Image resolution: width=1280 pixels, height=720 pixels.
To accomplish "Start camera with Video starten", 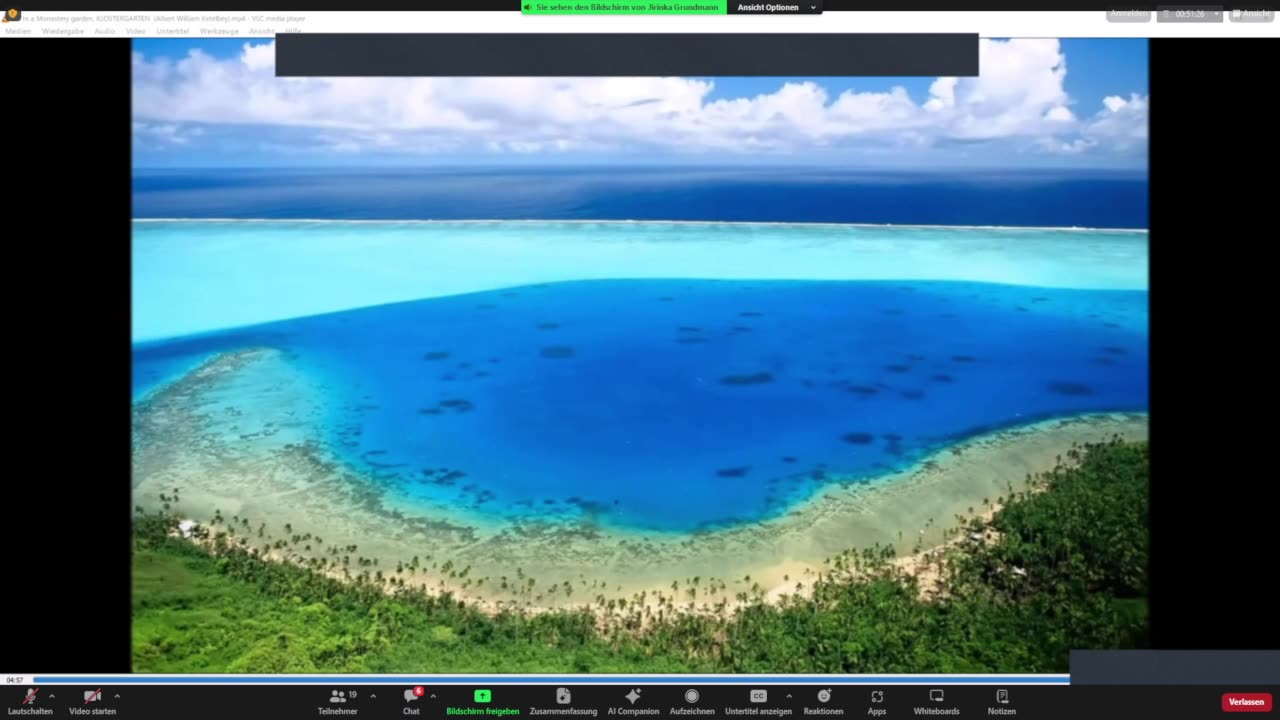I will pos(92,702).
